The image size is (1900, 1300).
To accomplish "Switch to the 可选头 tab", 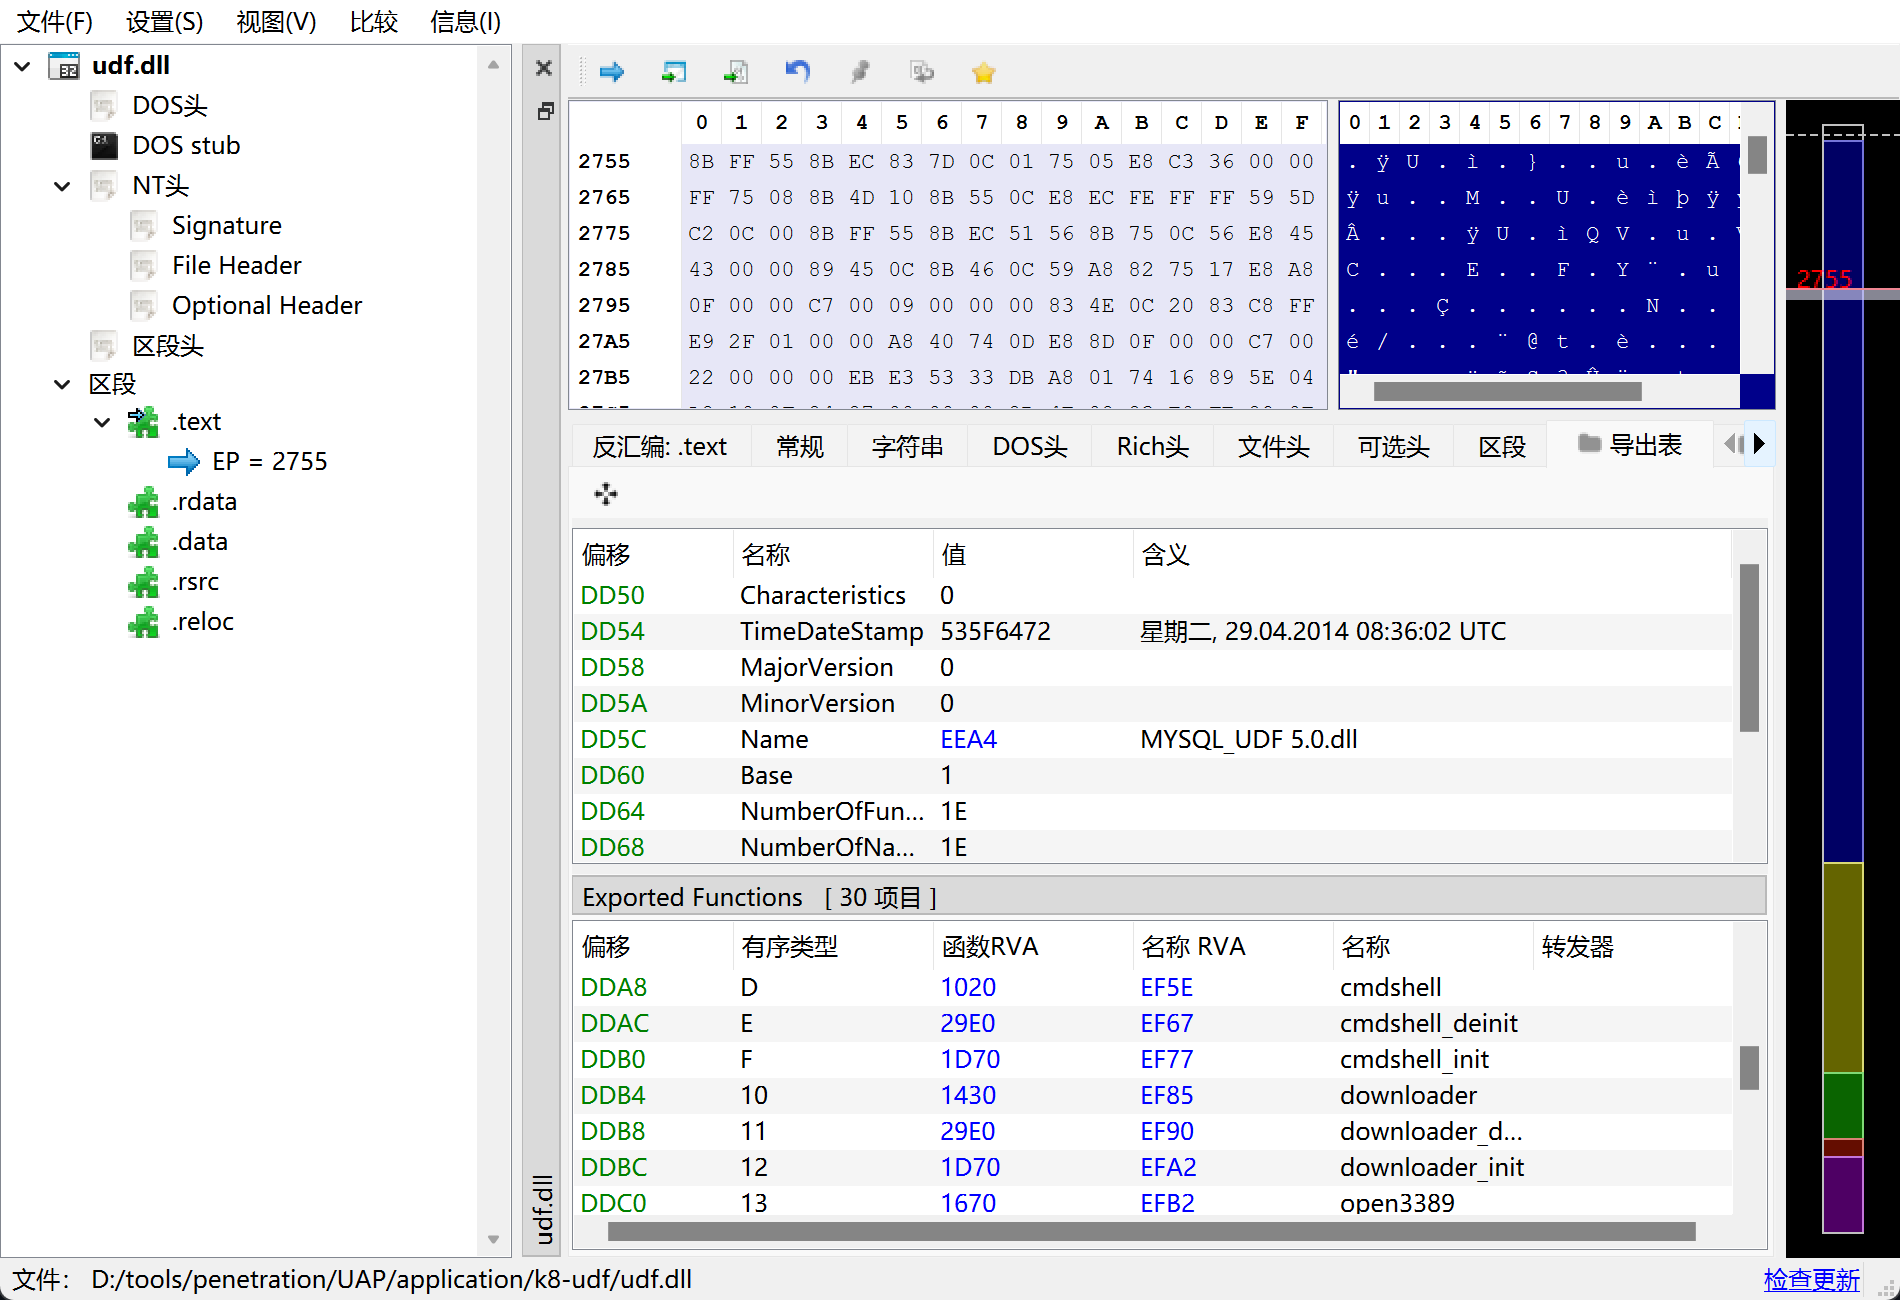I will pyautogui.click(x=1393, y=446).
